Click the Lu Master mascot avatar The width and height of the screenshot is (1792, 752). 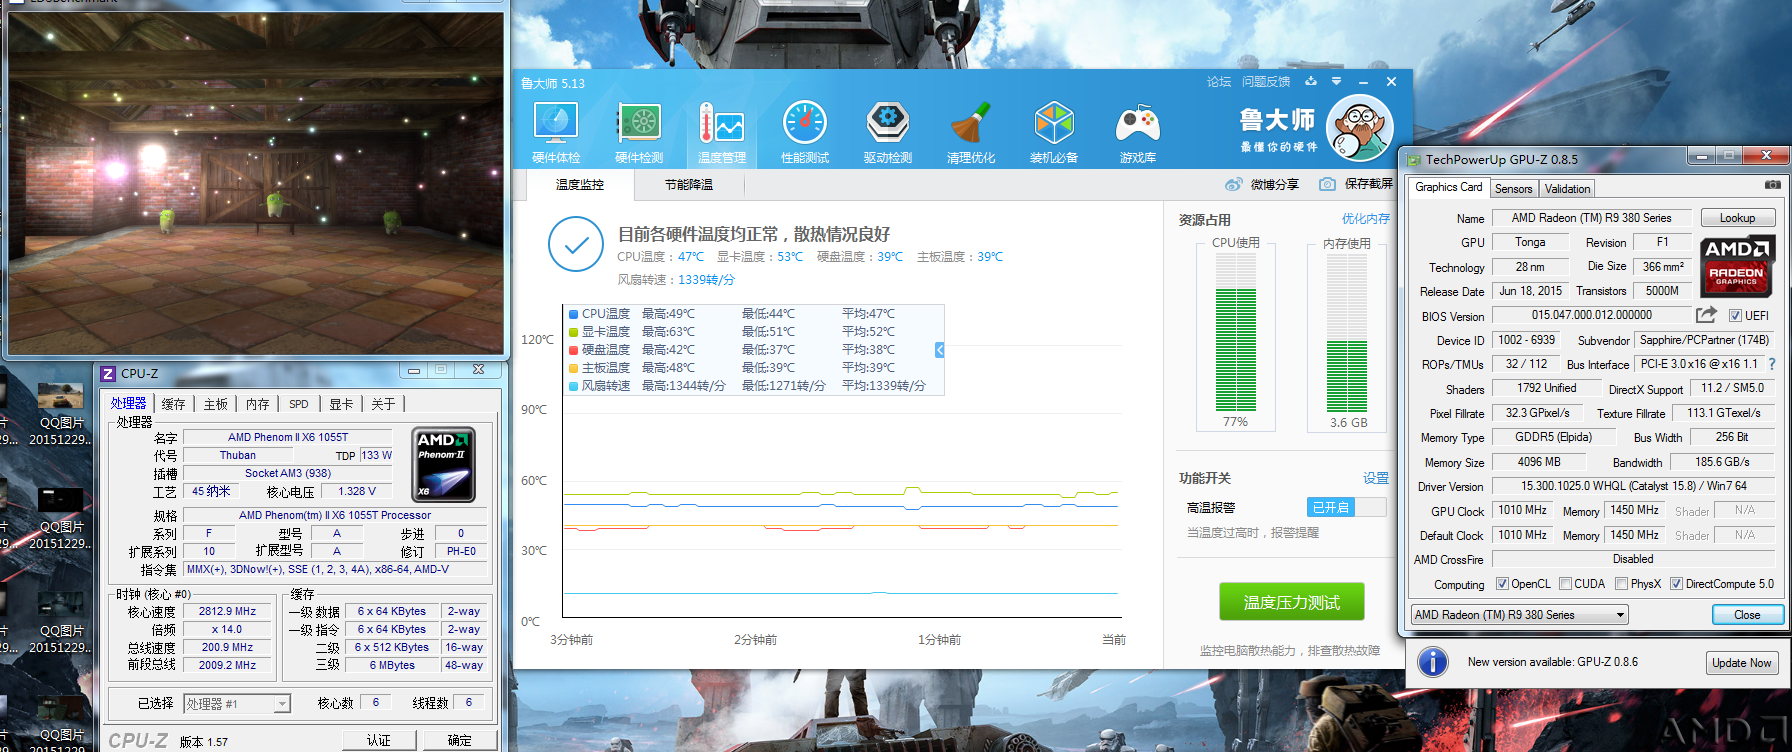click(x=1360, y=128)
